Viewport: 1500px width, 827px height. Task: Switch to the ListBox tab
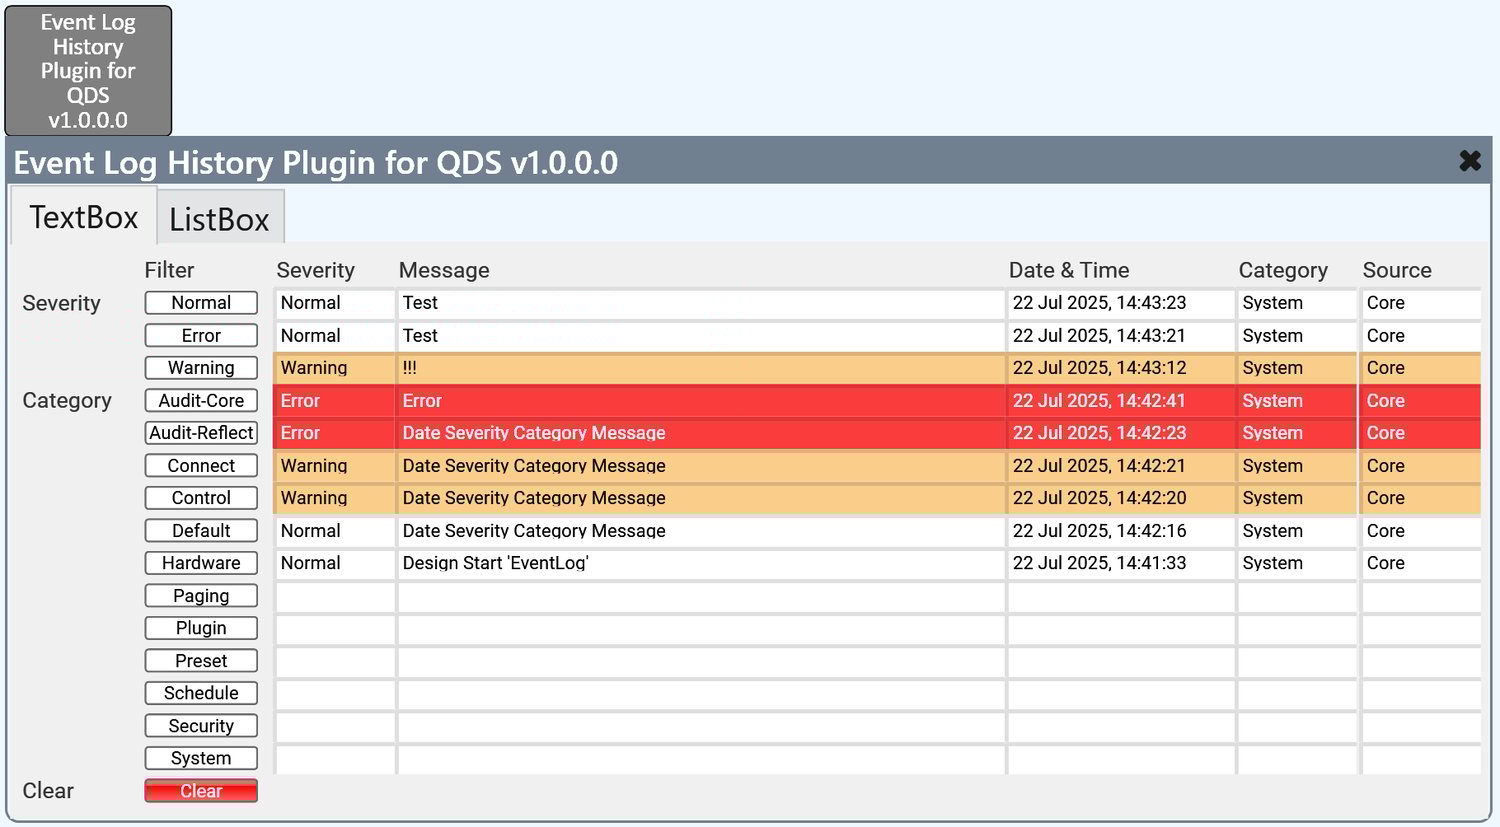pyautogui.click(x=220, y=219)
